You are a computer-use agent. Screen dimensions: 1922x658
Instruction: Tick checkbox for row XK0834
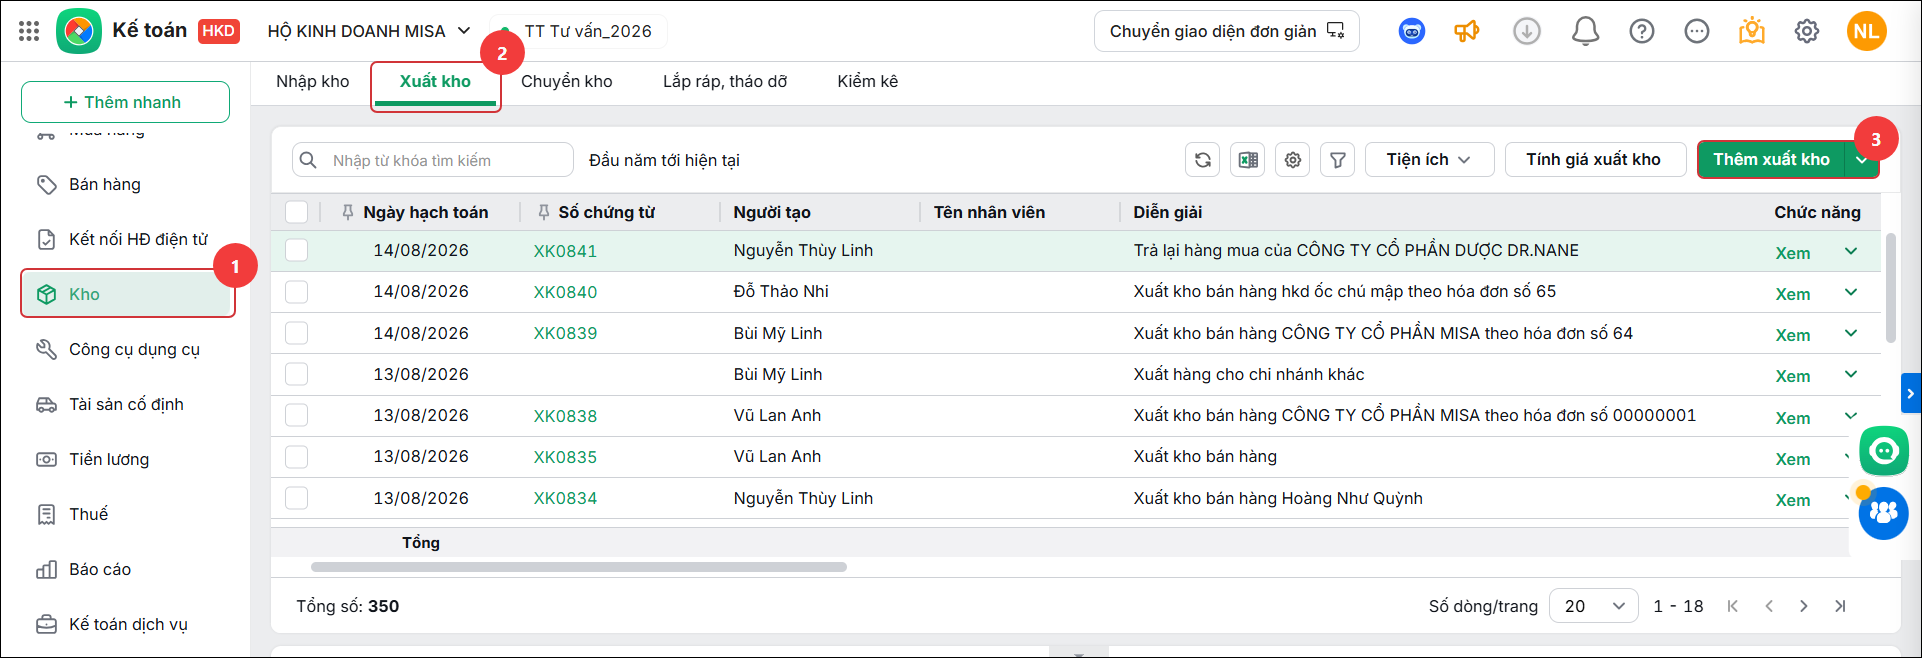[296, 498]
